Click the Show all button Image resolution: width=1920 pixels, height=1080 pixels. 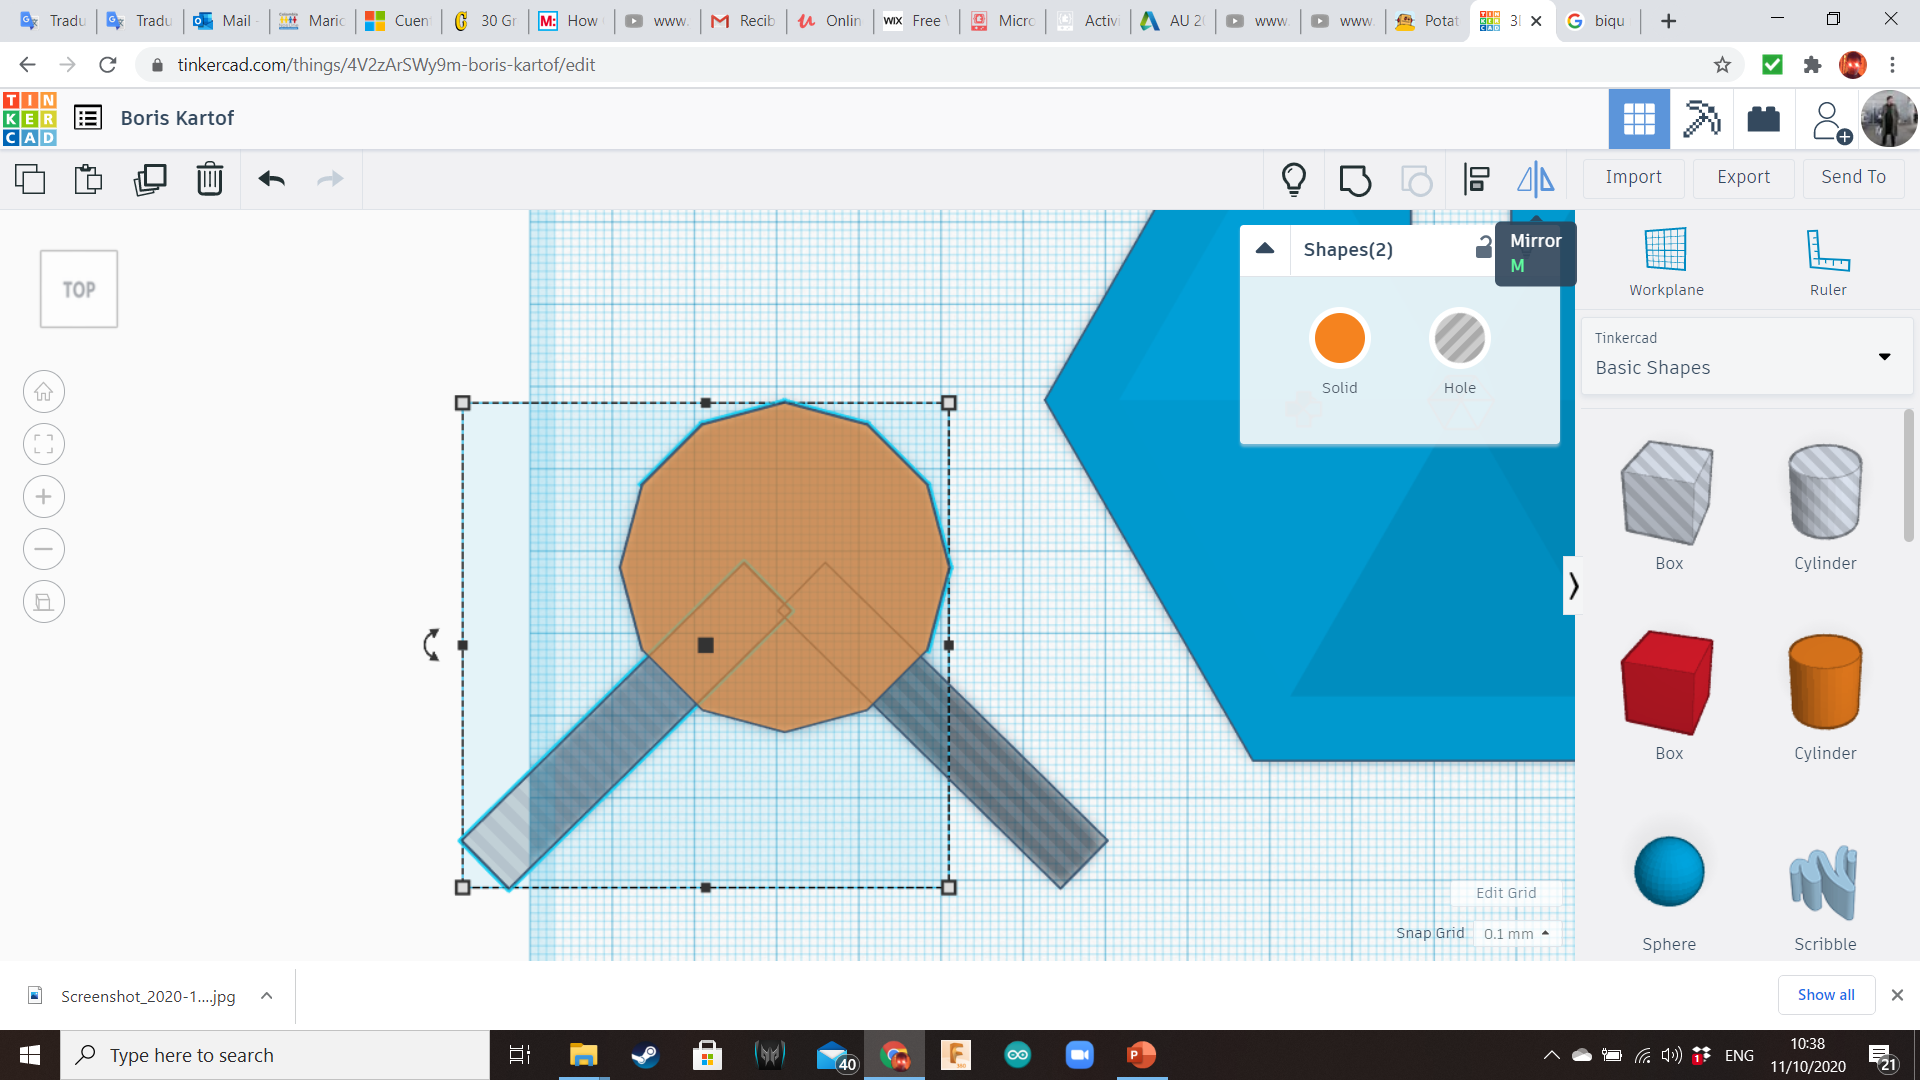click(x=1825, y=993)
